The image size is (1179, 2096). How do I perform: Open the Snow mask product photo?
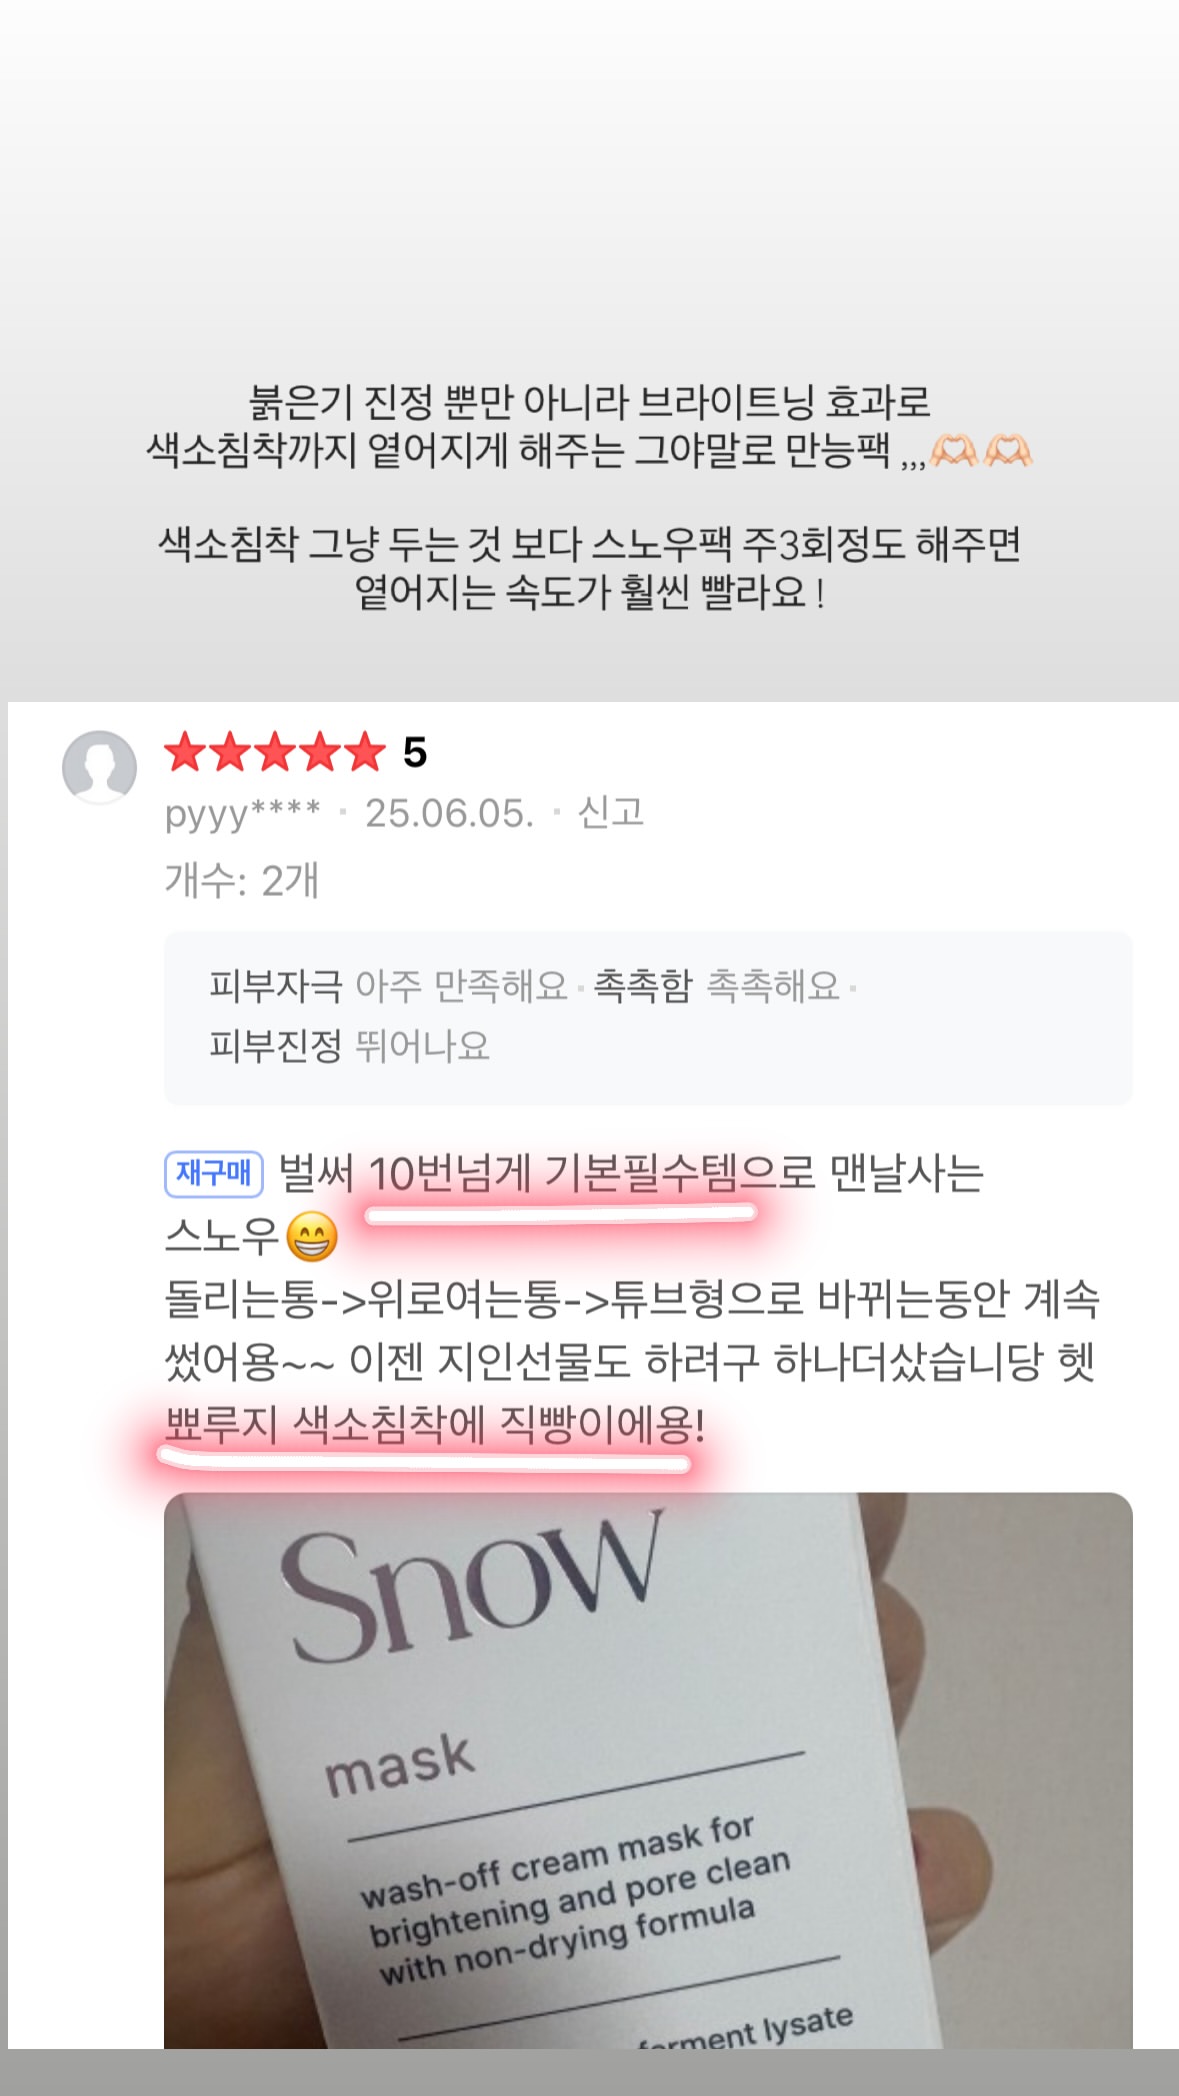click(x=648, y=1770)
